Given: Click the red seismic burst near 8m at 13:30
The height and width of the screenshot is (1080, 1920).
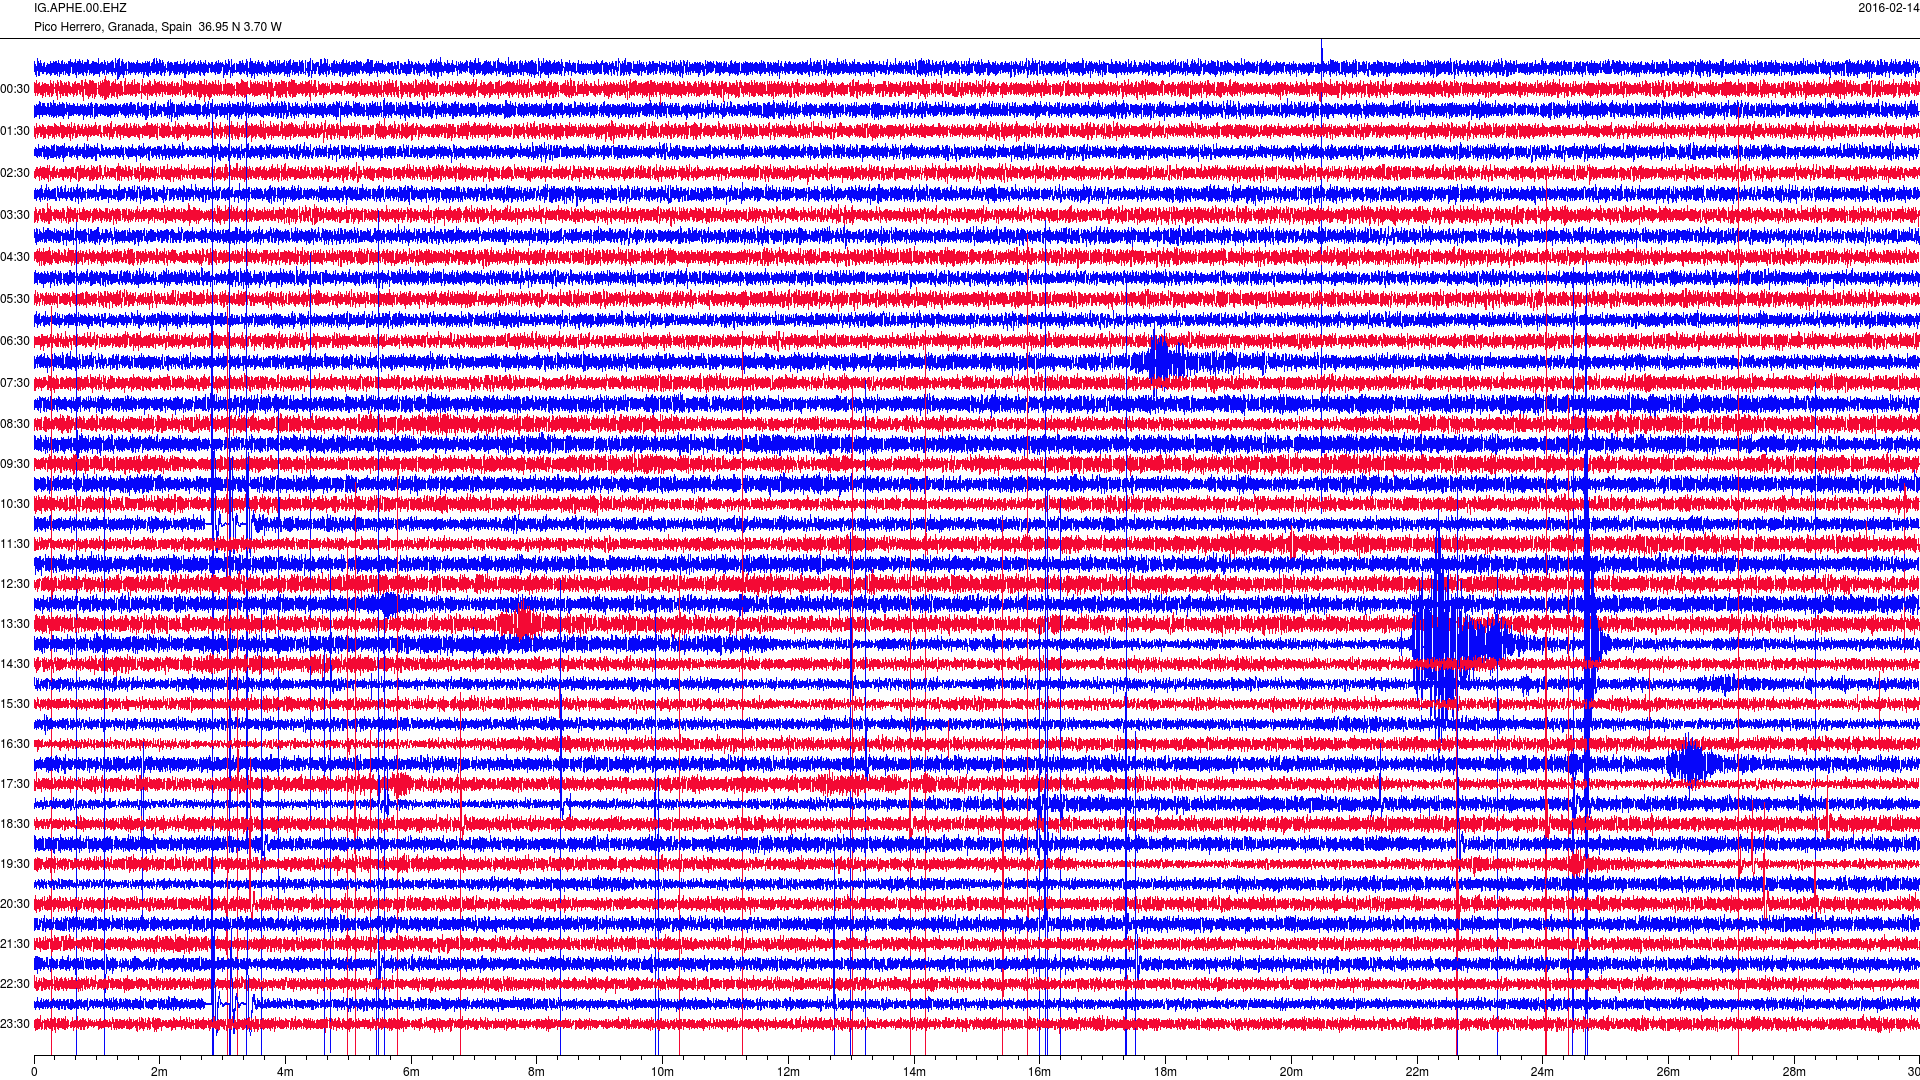Looking at the screenshot, I should tap(520, 624).
